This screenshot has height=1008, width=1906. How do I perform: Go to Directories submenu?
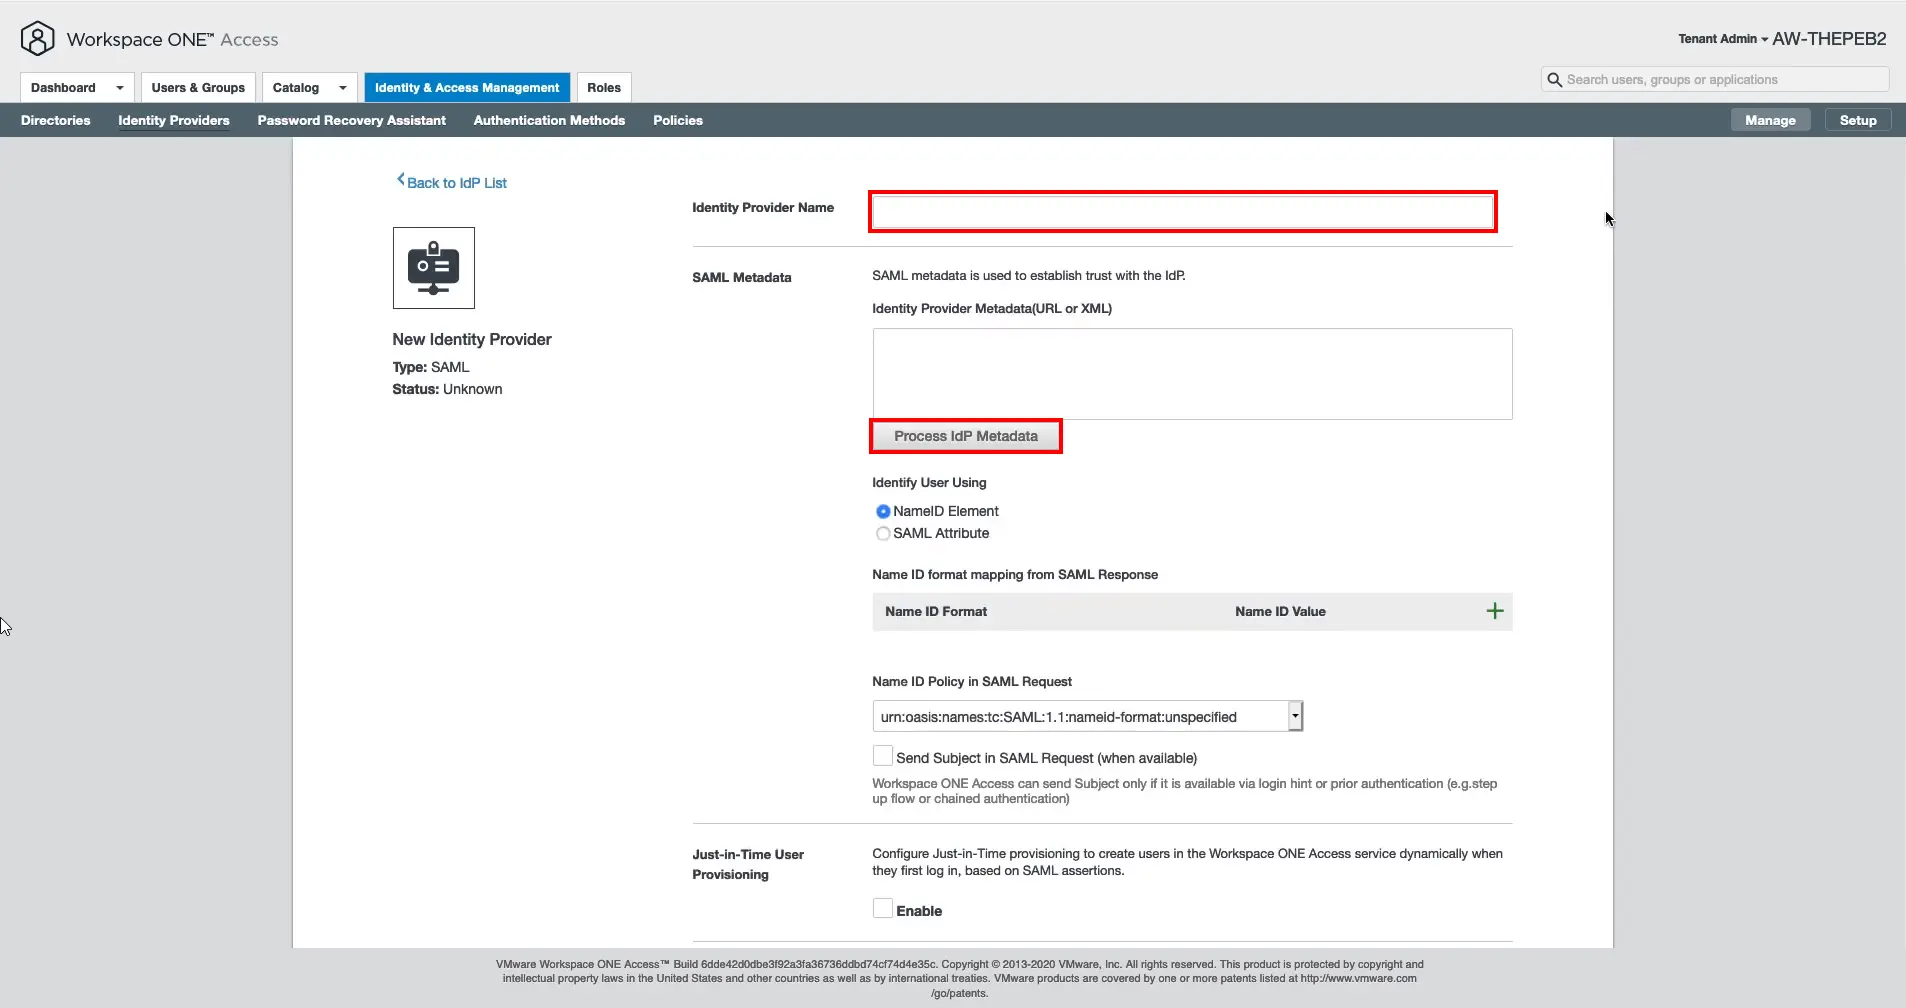tap(56, 120)
